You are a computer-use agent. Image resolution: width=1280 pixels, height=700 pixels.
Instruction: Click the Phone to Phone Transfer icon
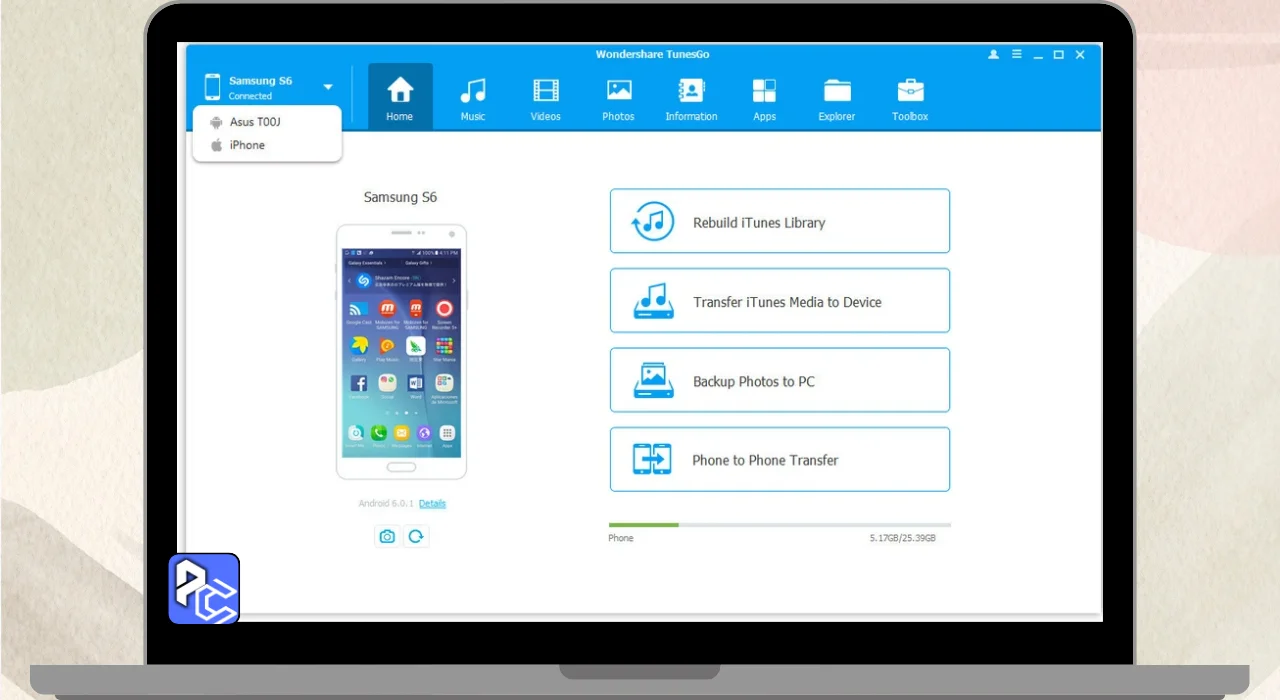coord(653,459)
